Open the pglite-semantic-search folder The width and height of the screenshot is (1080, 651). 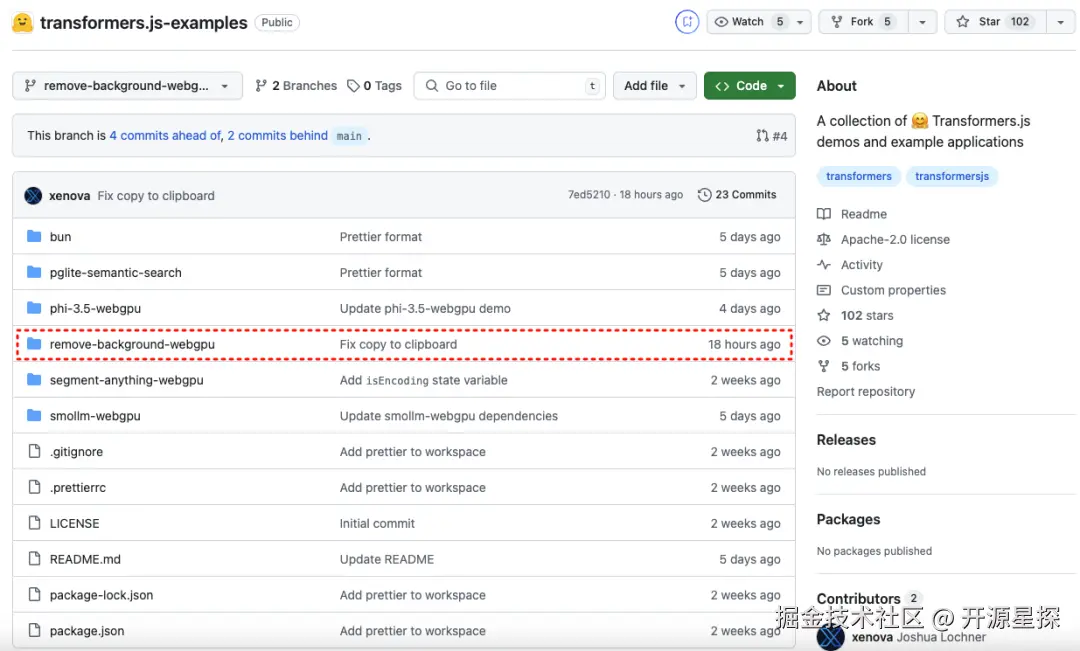(116, 272)
